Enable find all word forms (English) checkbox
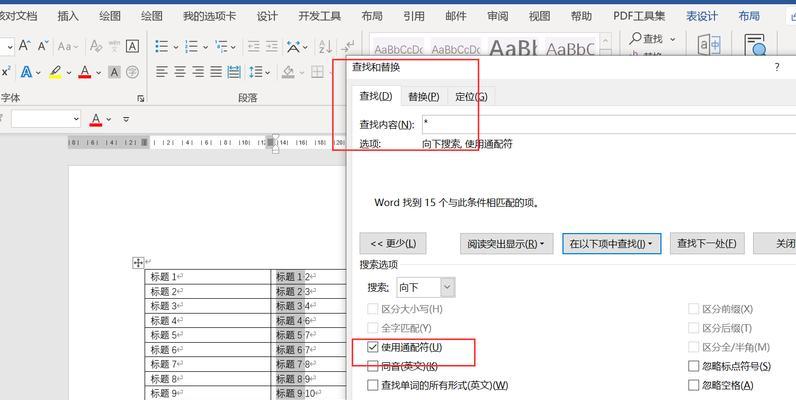The image size is (796, 400). [x=373, y=385]
